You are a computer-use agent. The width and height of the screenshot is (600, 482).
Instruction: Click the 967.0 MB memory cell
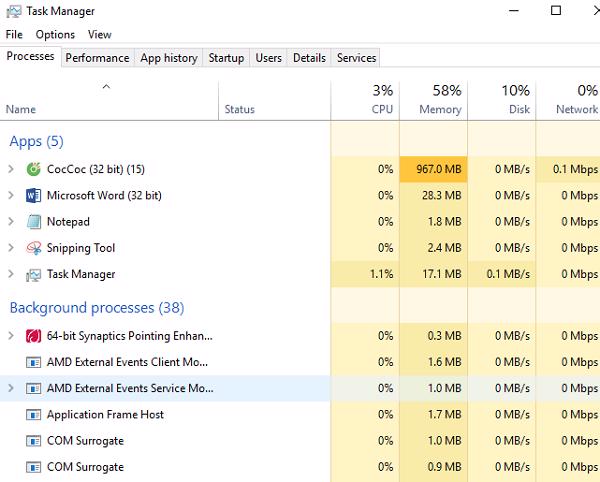(433, 169)
